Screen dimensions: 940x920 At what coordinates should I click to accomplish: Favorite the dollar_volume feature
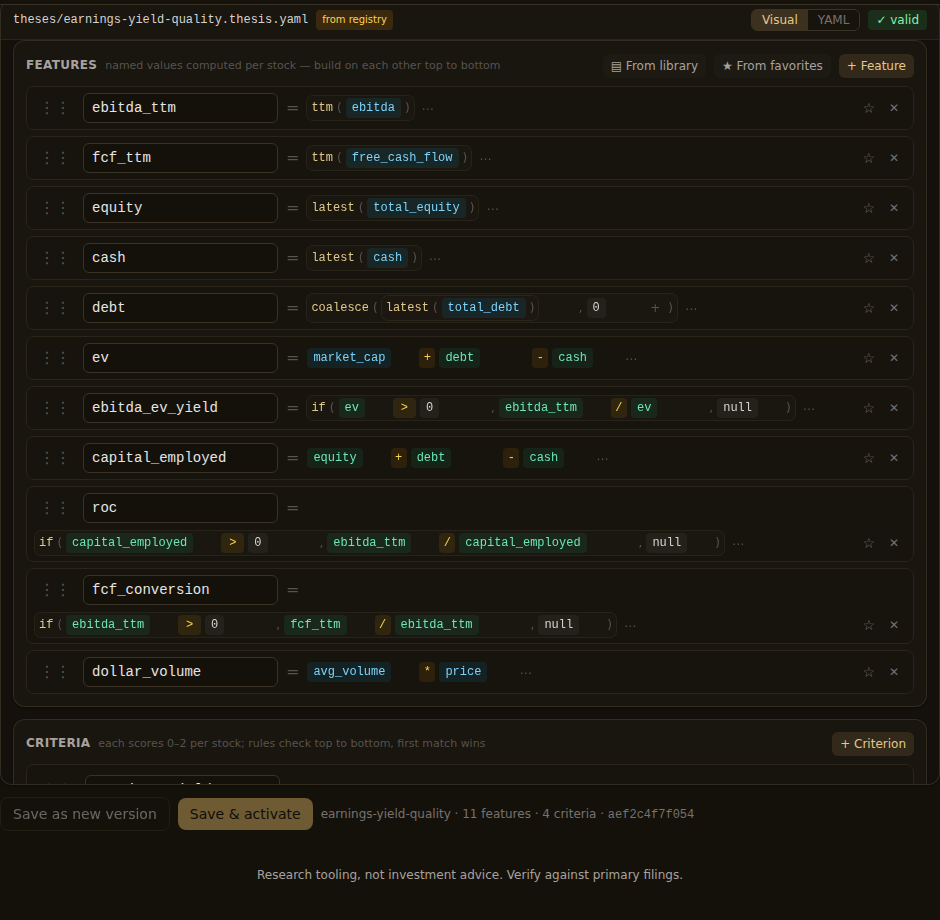coord(868,672)
